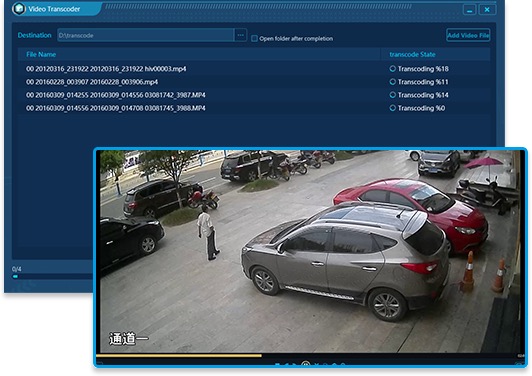Click the Transcoding %18 status text
Viewport: 532px width, 376px height.
423,69
